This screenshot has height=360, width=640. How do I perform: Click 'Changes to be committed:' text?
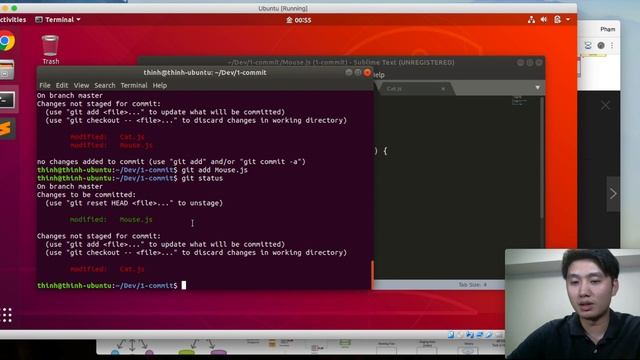click(x=86, y=195)
